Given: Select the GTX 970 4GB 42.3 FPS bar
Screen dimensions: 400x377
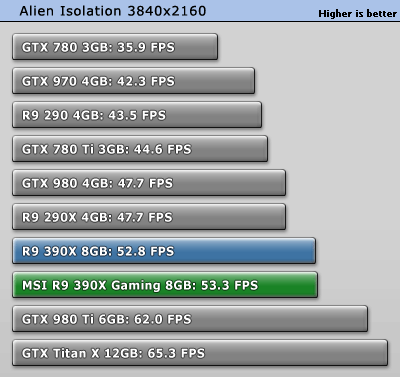Looking at the screenshot, I should pyautogui.click(x=134, y=81).
